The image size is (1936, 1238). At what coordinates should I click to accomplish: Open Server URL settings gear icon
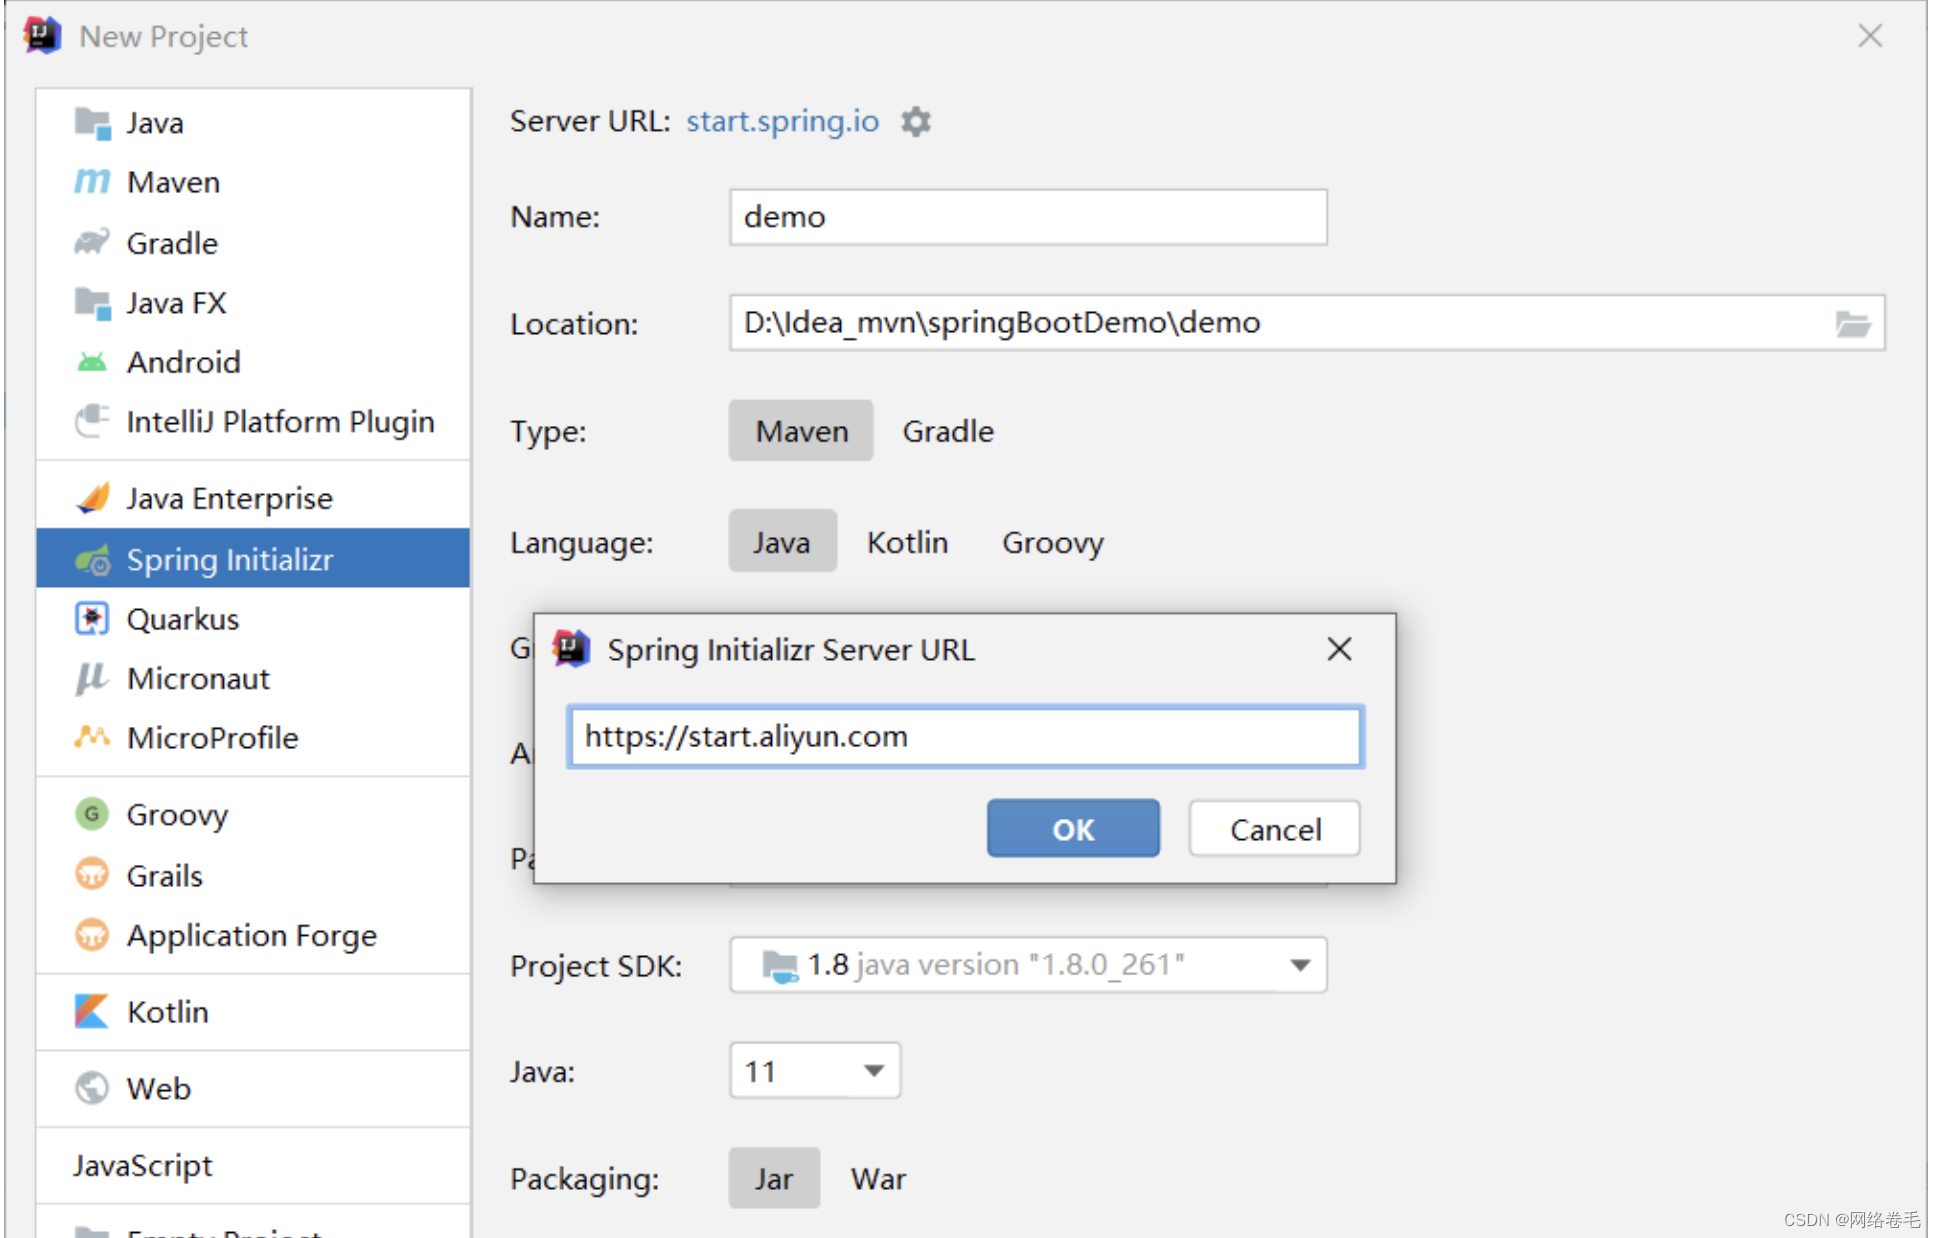(915, 121)
